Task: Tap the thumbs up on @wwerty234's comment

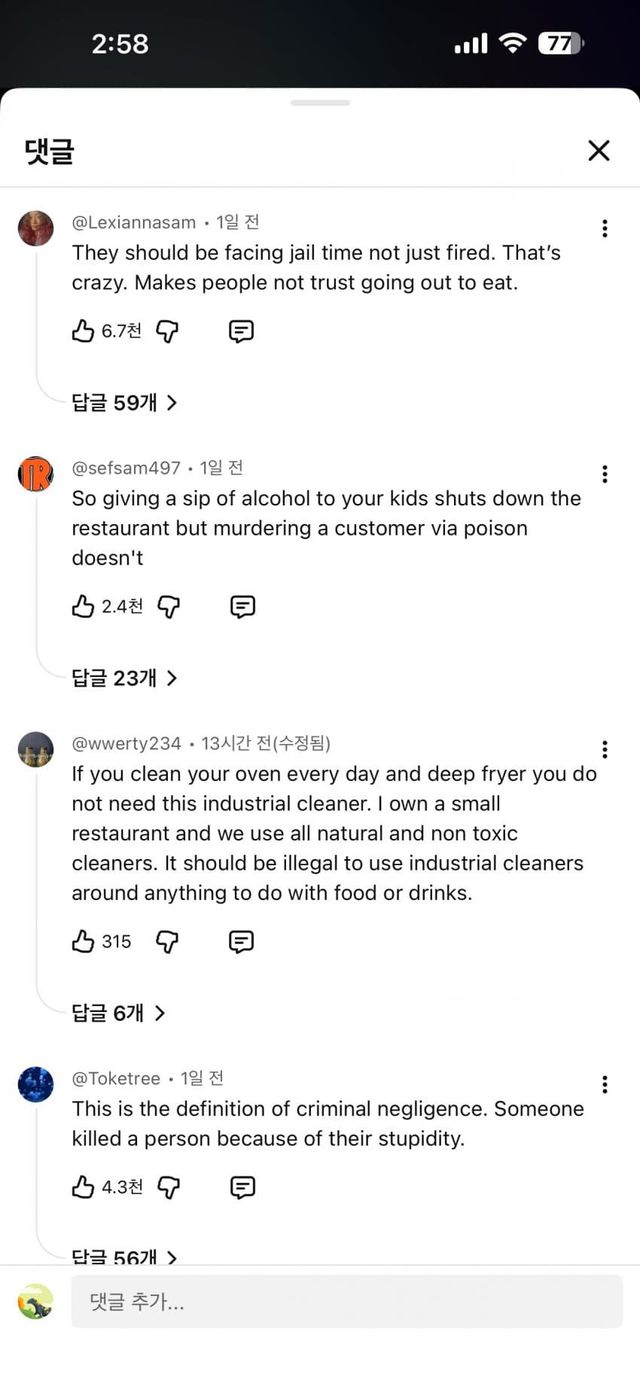Action: click(x=83, y=941)
